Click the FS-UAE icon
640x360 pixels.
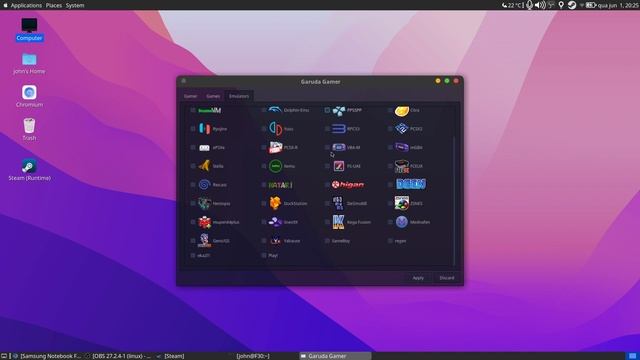338,166
